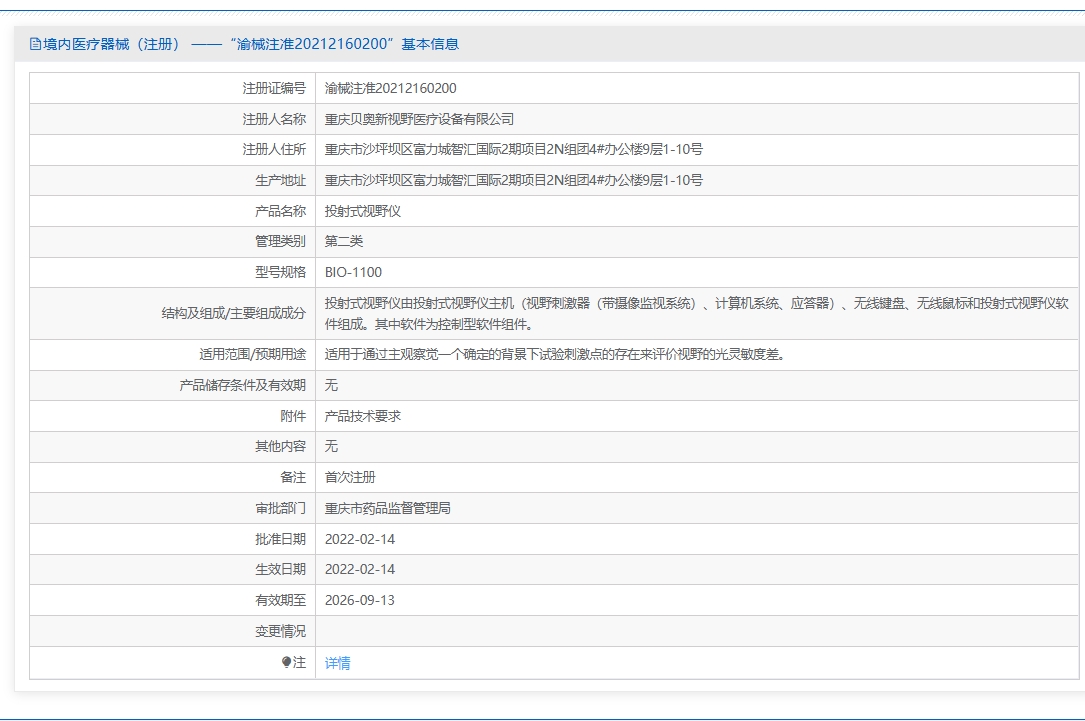Click the 型号规格 label

coord(280,273)
